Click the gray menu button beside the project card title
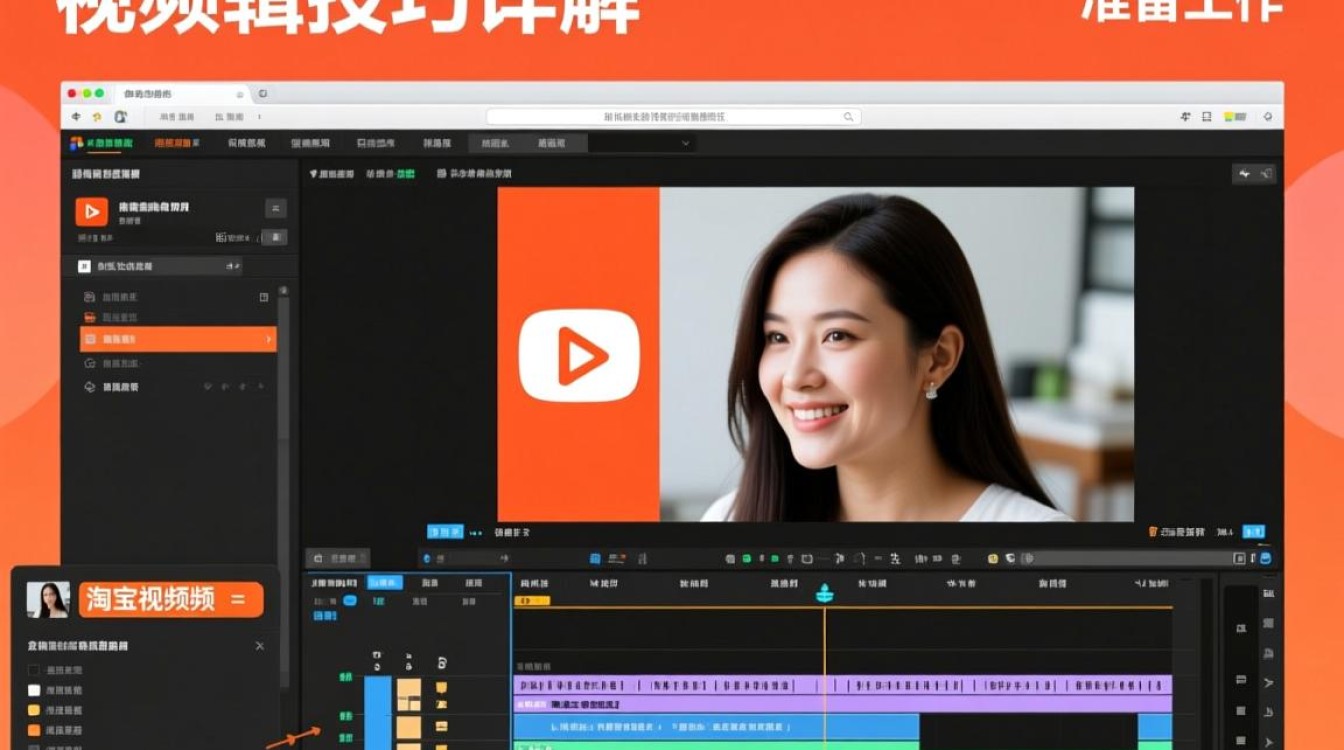The height and width of the screenshot is (750, 1344). click(276, 208)
